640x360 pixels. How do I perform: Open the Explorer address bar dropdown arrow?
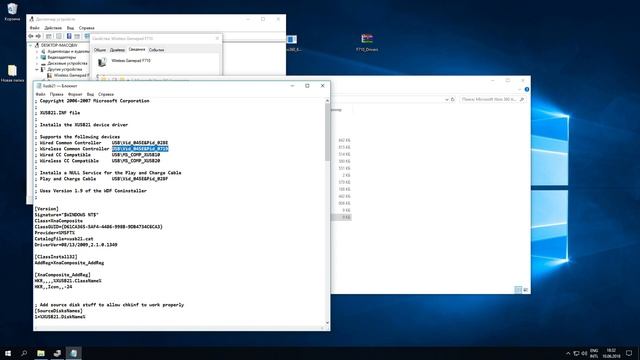pyautogui.click(x=447, y=99)
